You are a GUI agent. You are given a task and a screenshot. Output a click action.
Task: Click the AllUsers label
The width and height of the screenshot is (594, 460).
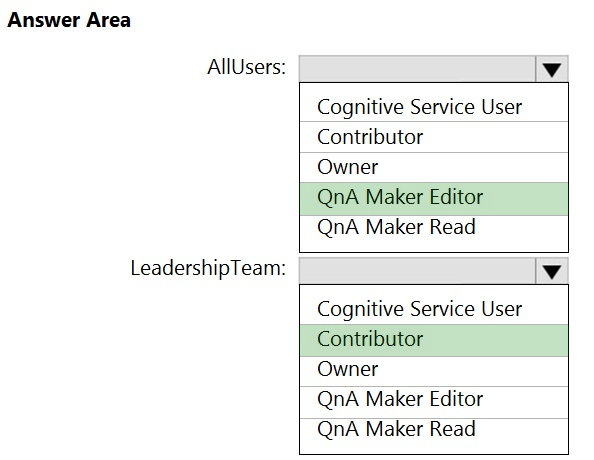(x=247, y=67)
